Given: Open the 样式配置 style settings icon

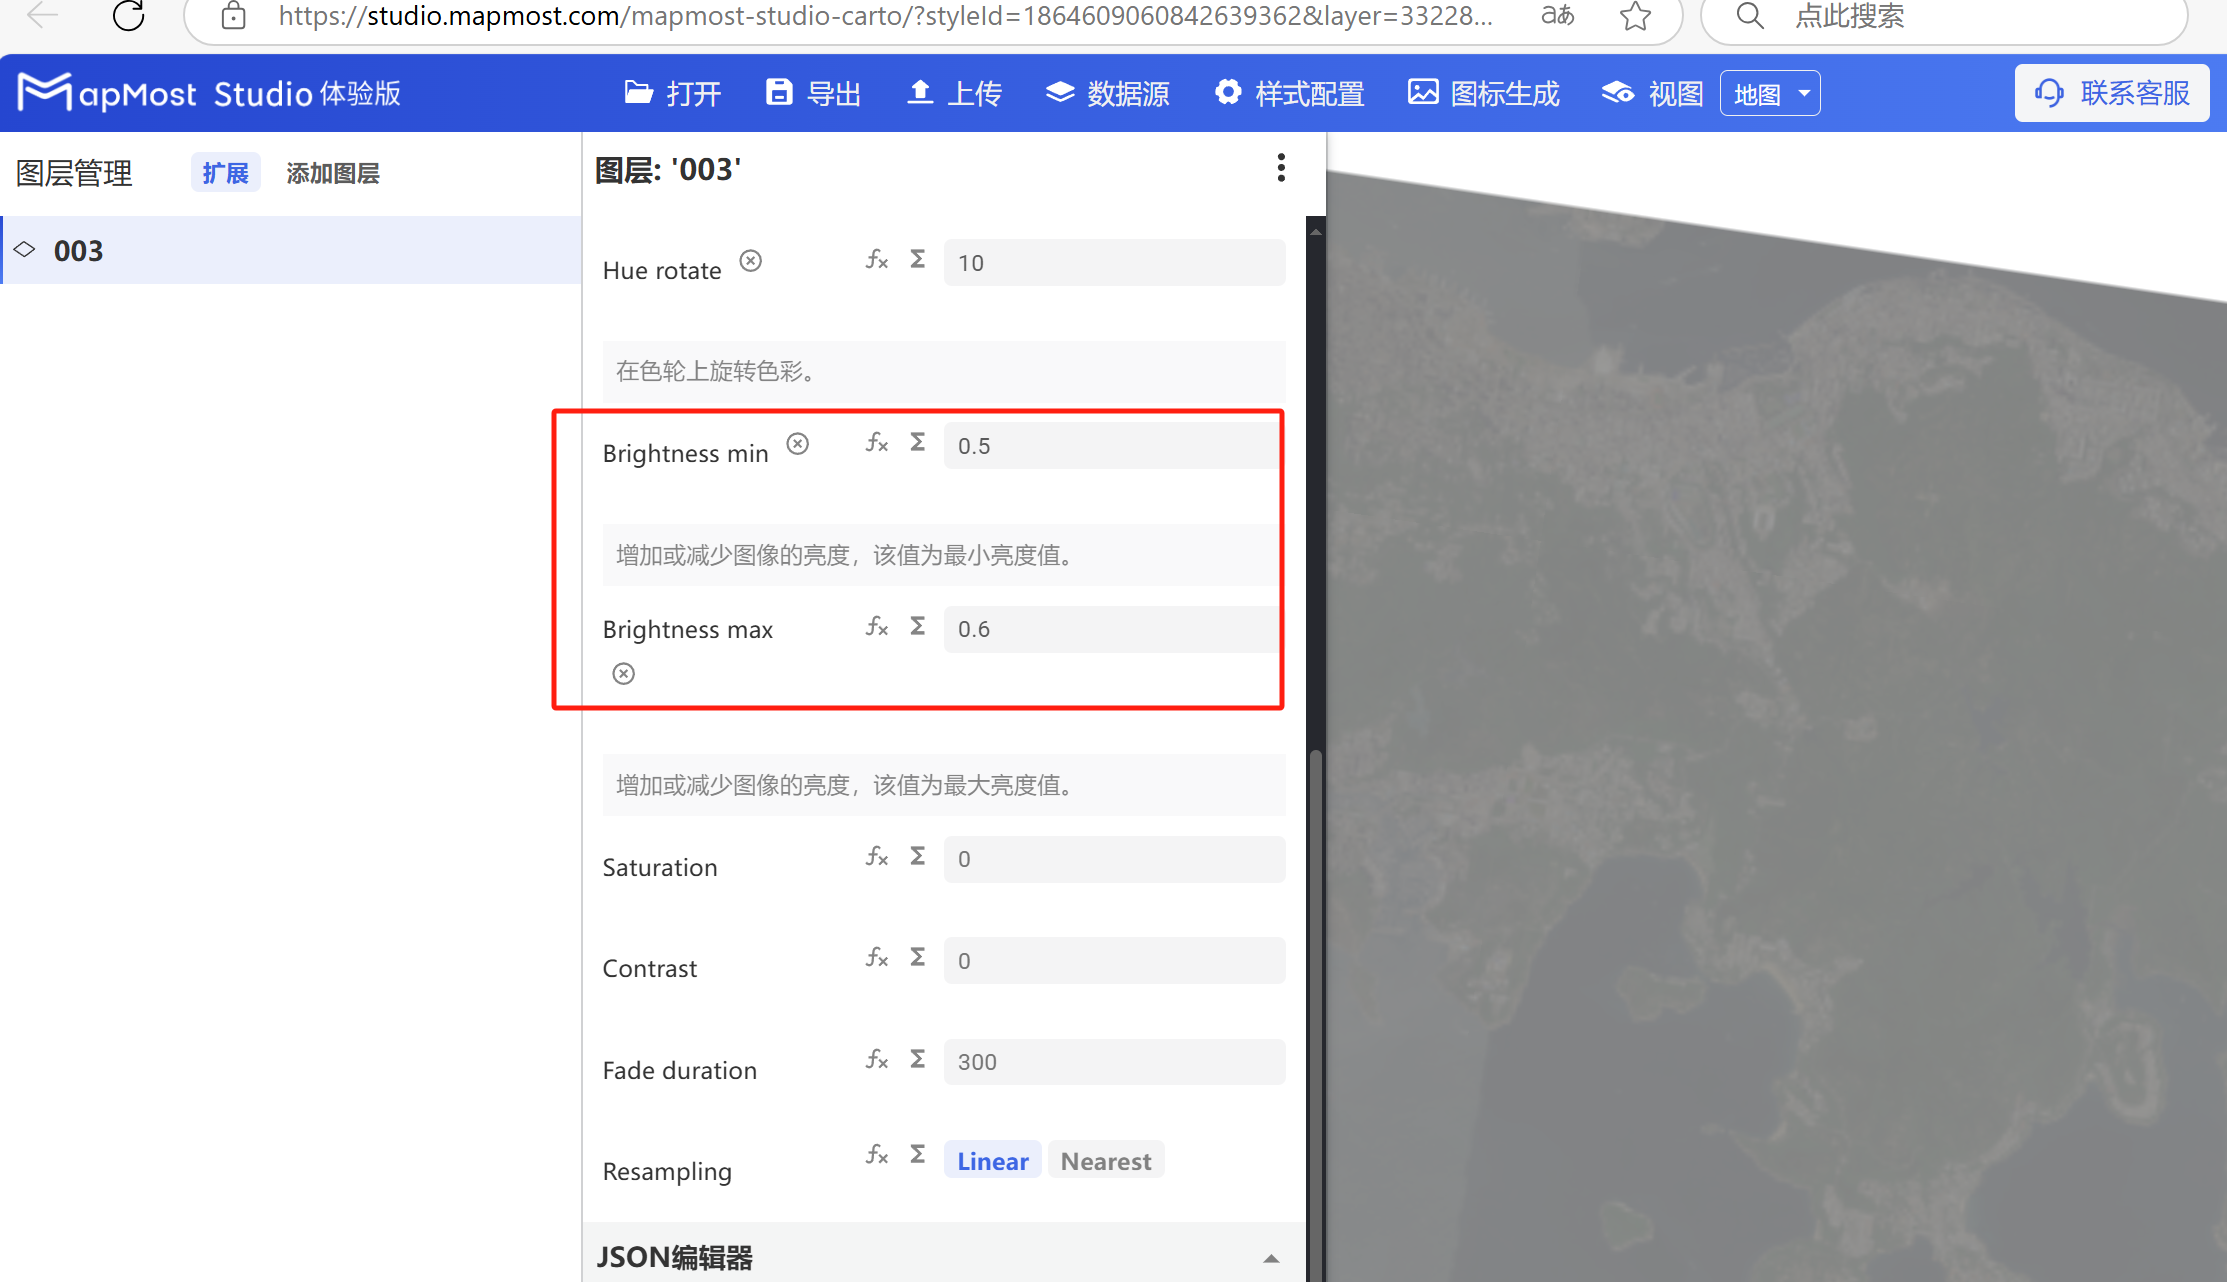Looking at the screenshot, I should 1228,92.
